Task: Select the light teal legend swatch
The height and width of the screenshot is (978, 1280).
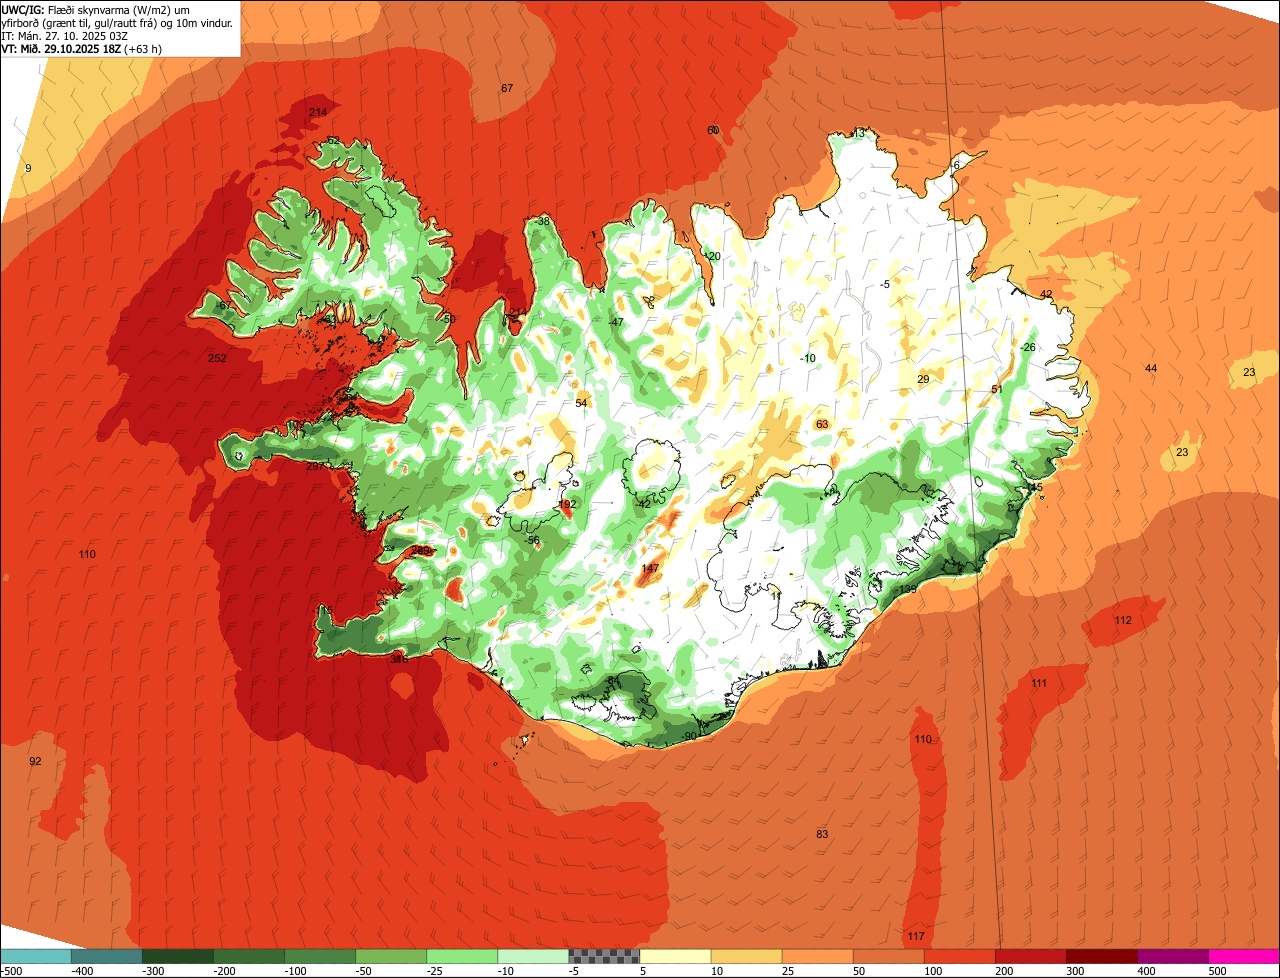Action: 35,957
